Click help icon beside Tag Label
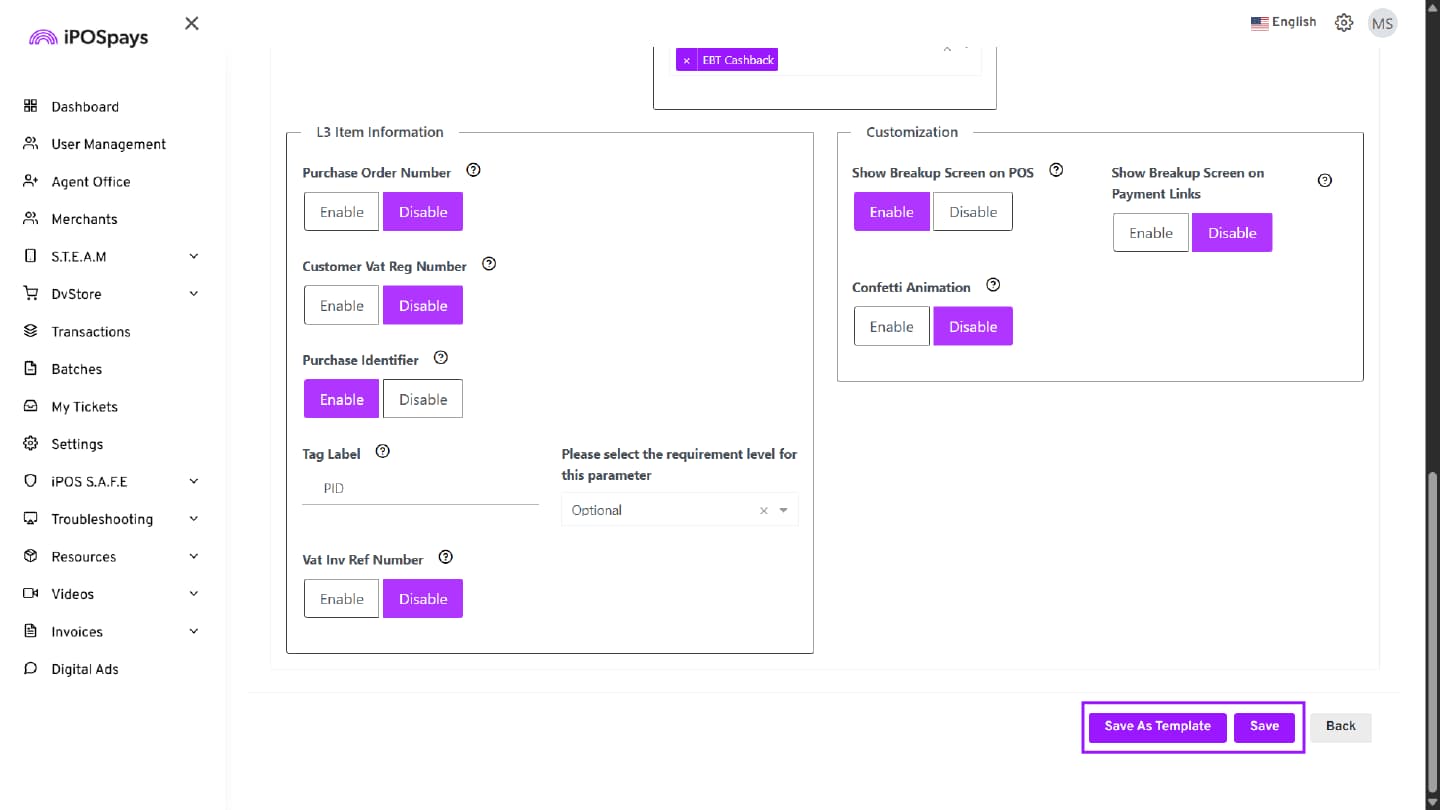Image resolution: width=1441 pixels, height=810 pixels. (x=382, y=452)
